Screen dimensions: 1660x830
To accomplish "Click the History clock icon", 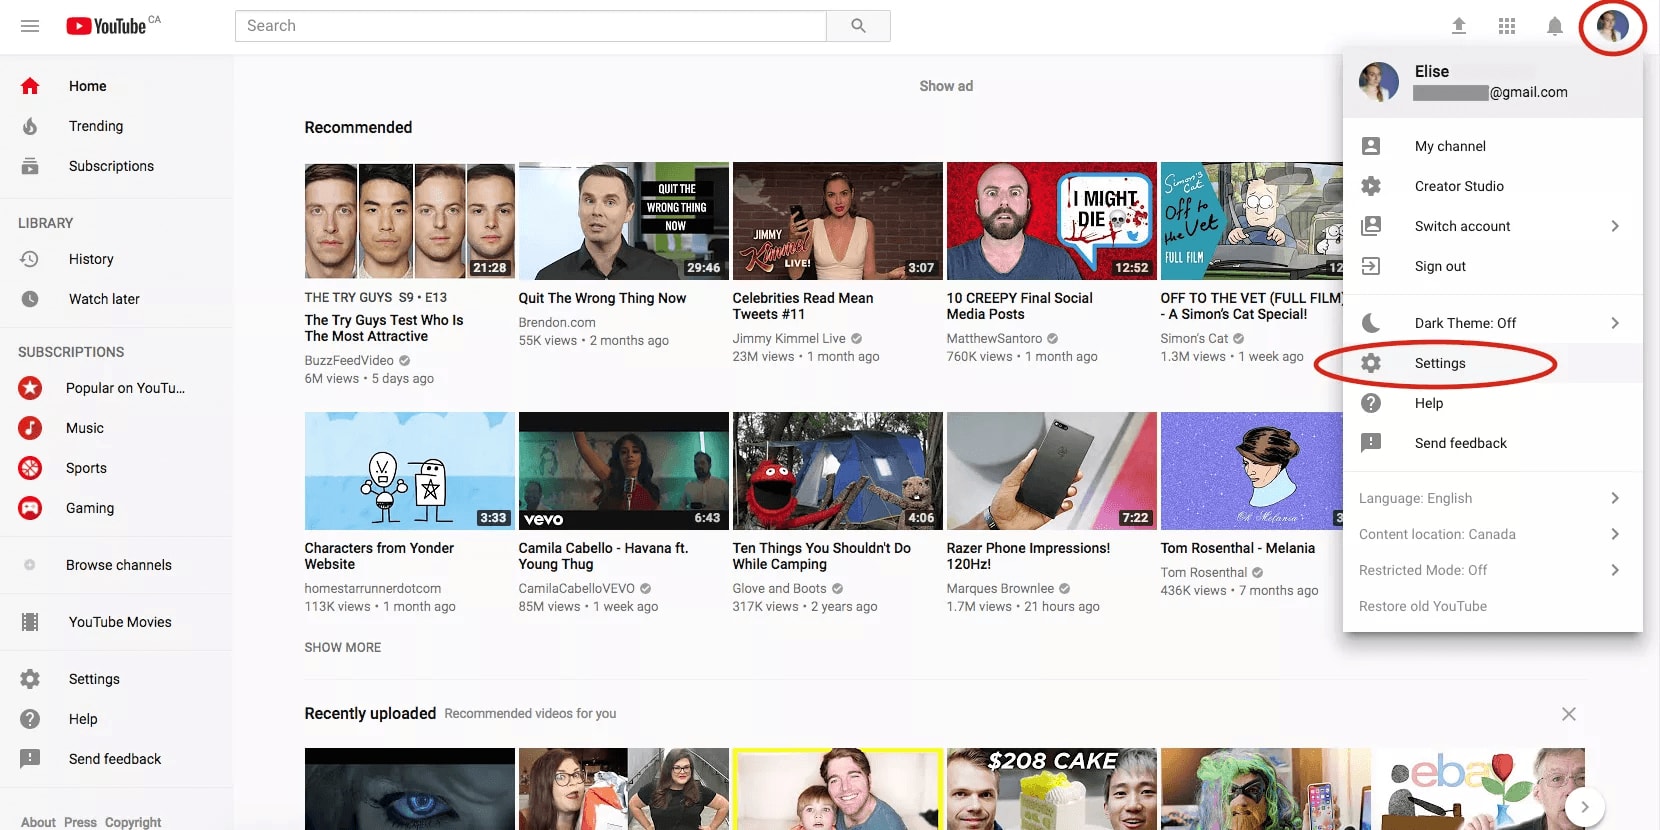I will pos(30,259).
